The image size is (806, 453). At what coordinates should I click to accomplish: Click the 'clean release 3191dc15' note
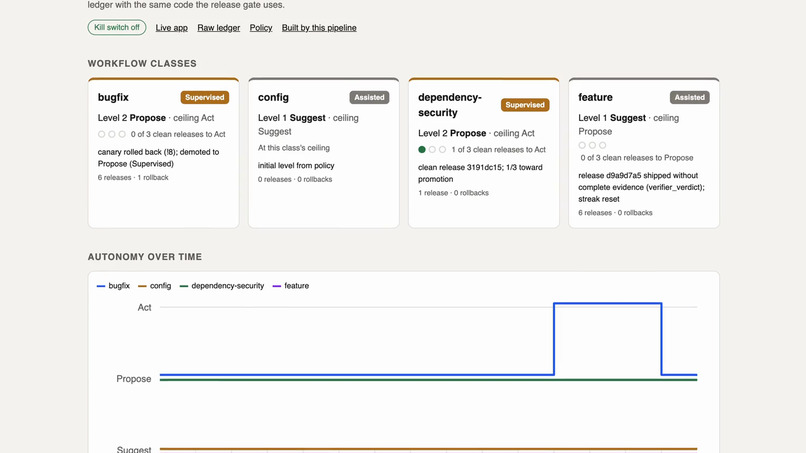pyautogui.click(x=480, y=173)
